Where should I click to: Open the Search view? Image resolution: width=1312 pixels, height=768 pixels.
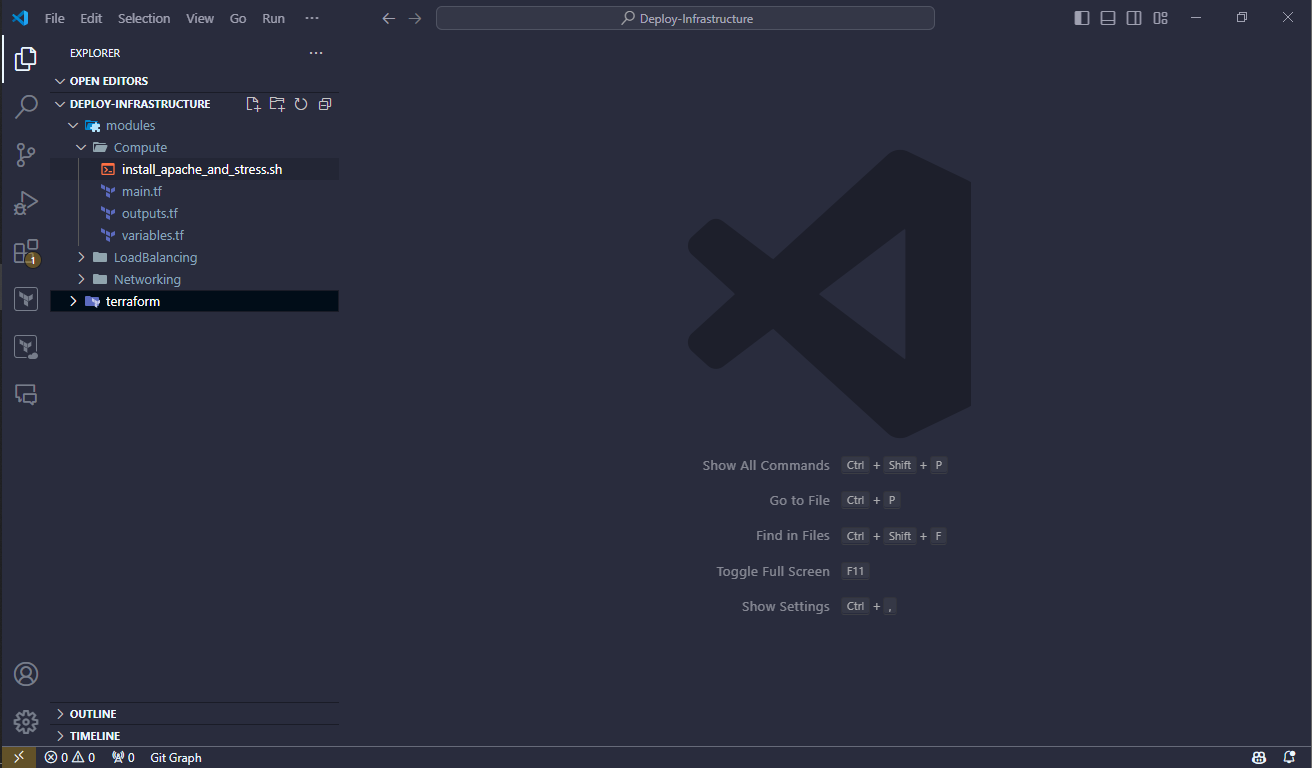click(26, 107)
